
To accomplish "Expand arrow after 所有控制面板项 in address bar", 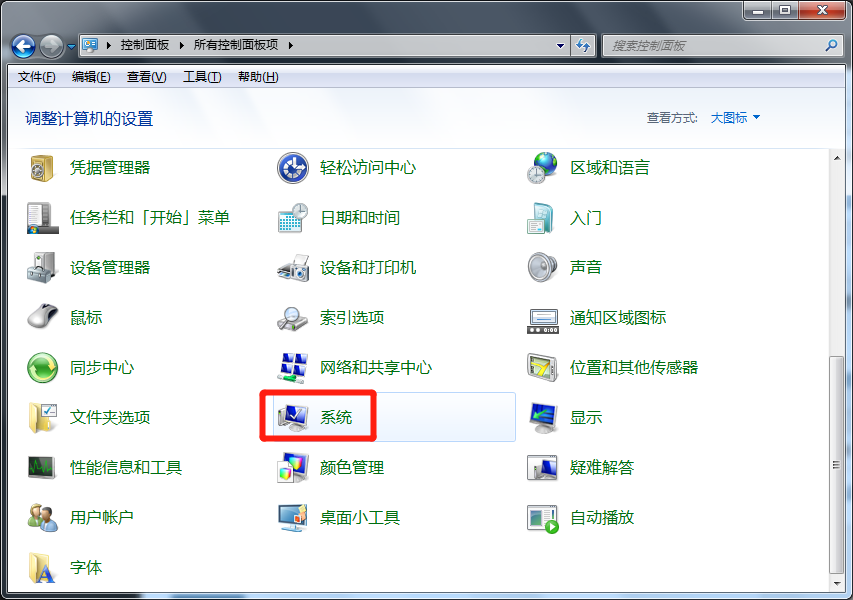I will click(x=290, y=45).
